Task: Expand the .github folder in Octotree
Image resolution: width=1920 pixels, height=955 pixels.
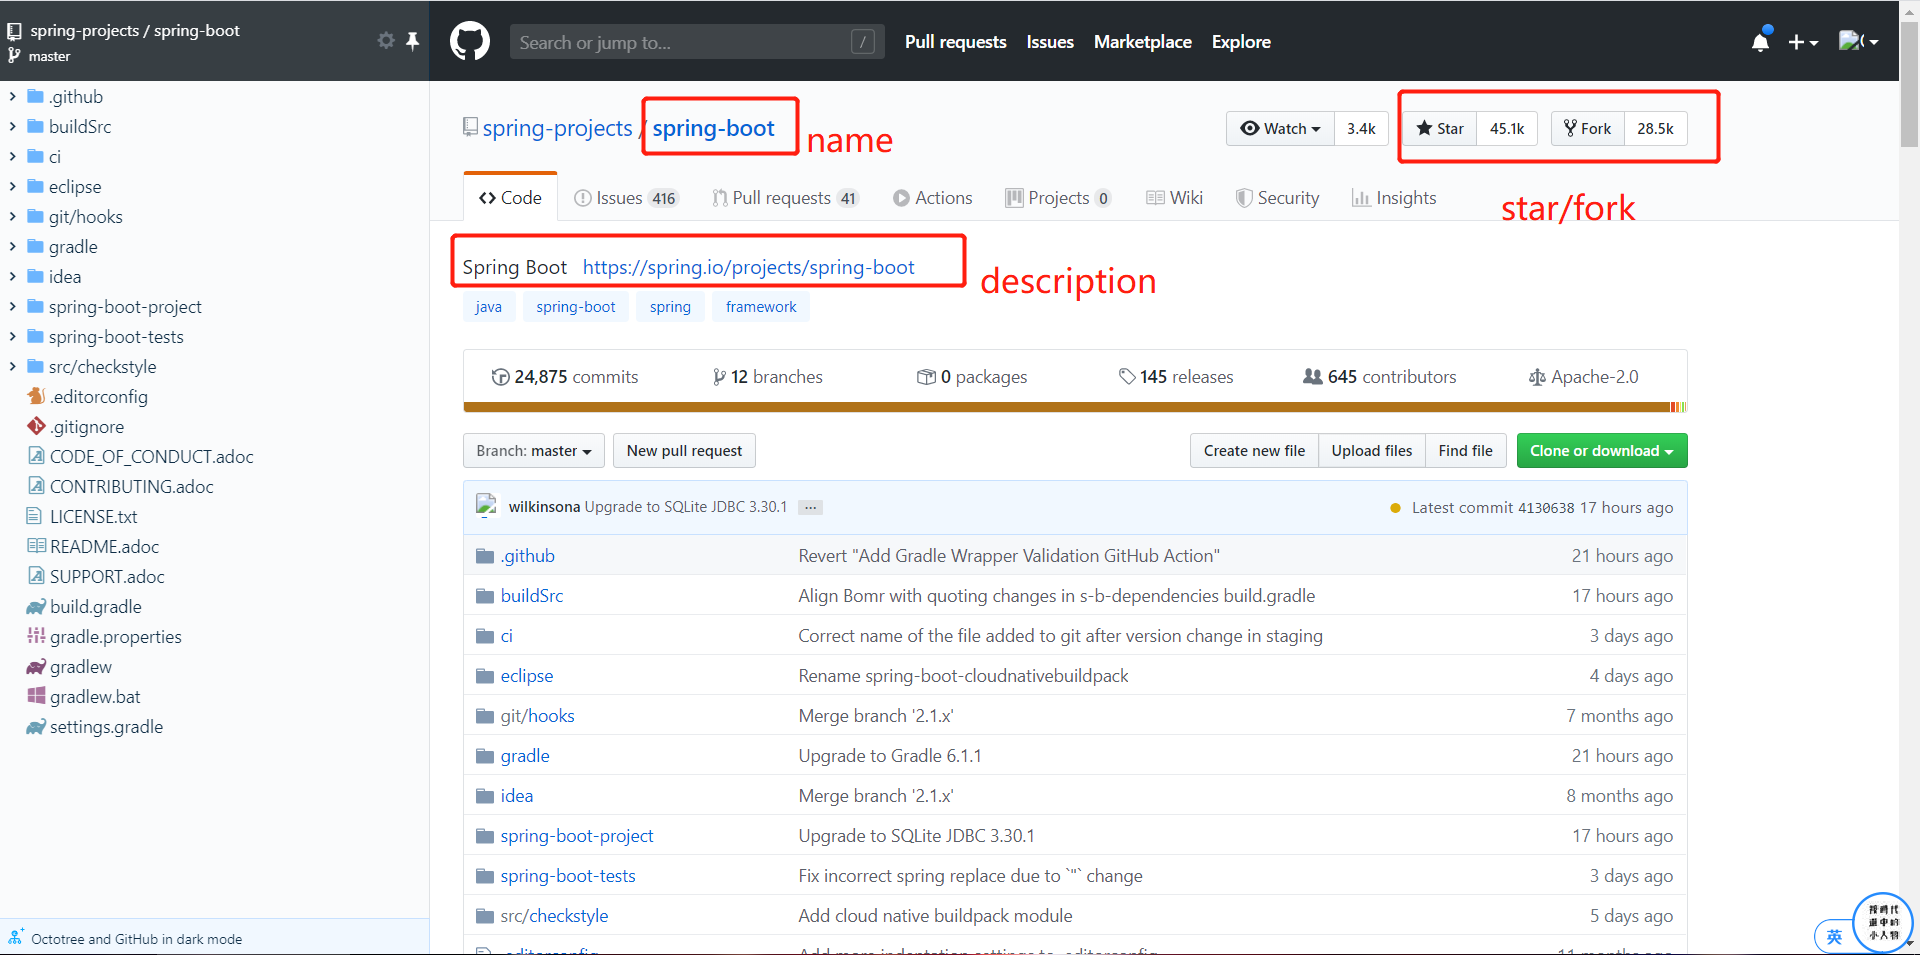Action: [x=13, y=97]
